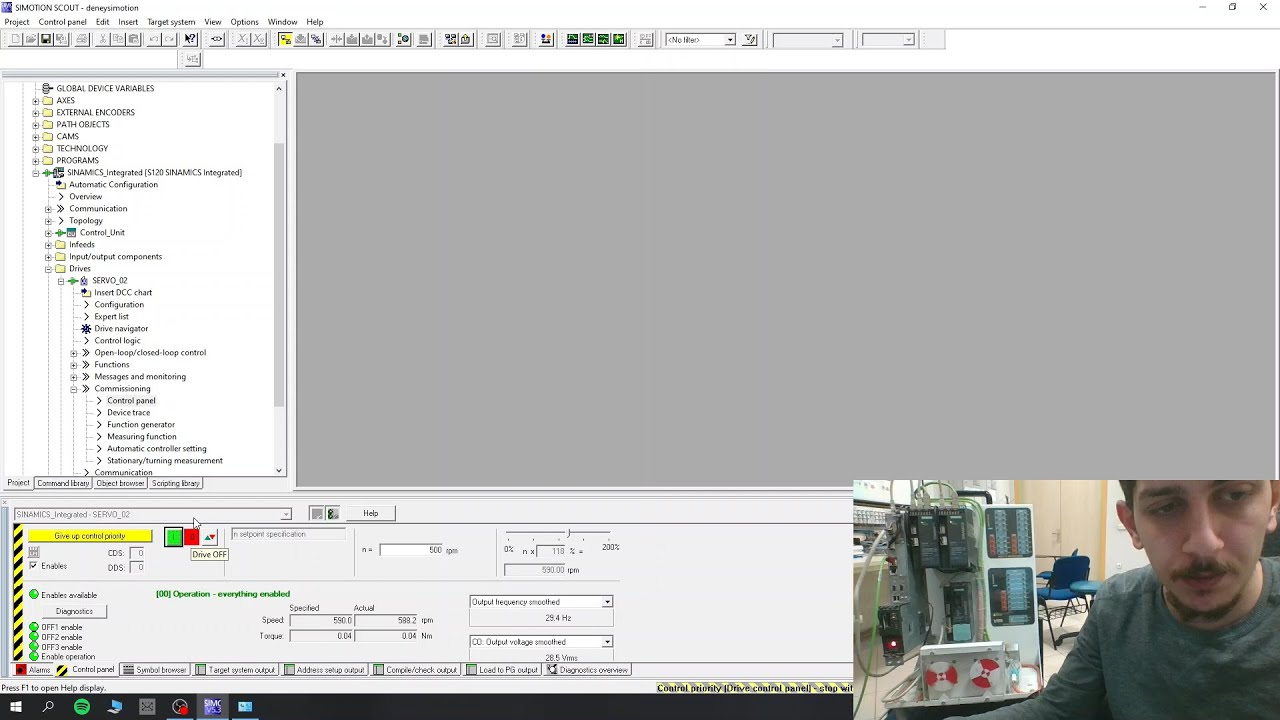
Task: Select Expert list in the tree
Action: (x=111, y=316)
